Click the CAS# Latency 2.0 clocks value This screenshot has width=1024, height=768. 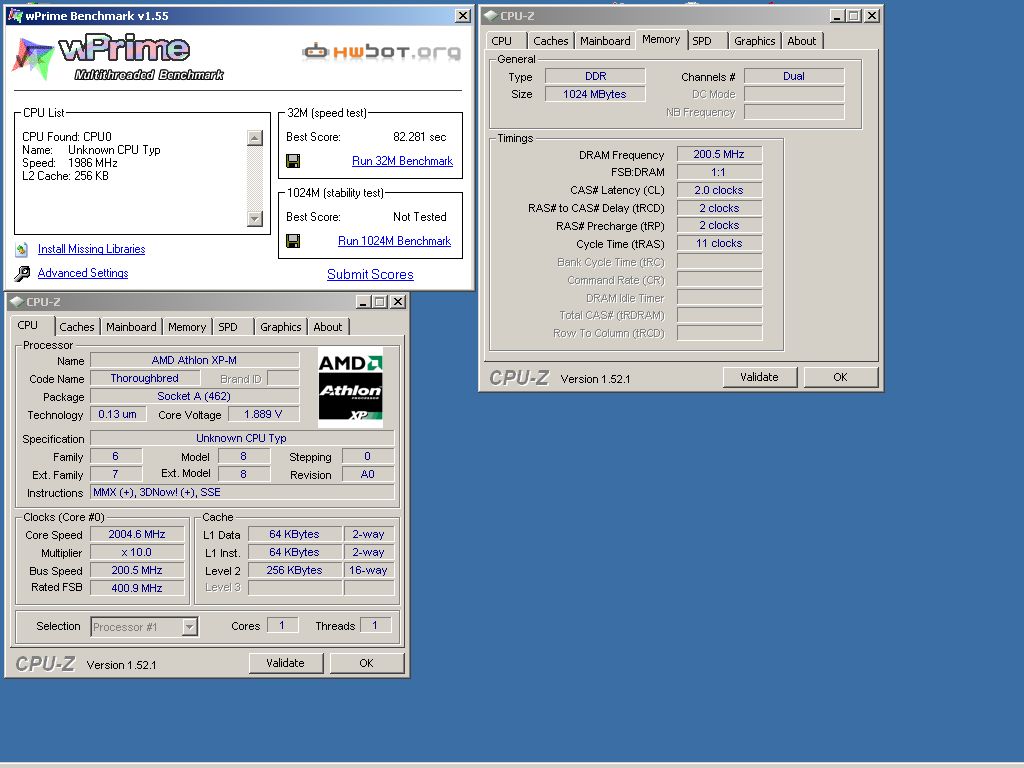click(719, 190)
